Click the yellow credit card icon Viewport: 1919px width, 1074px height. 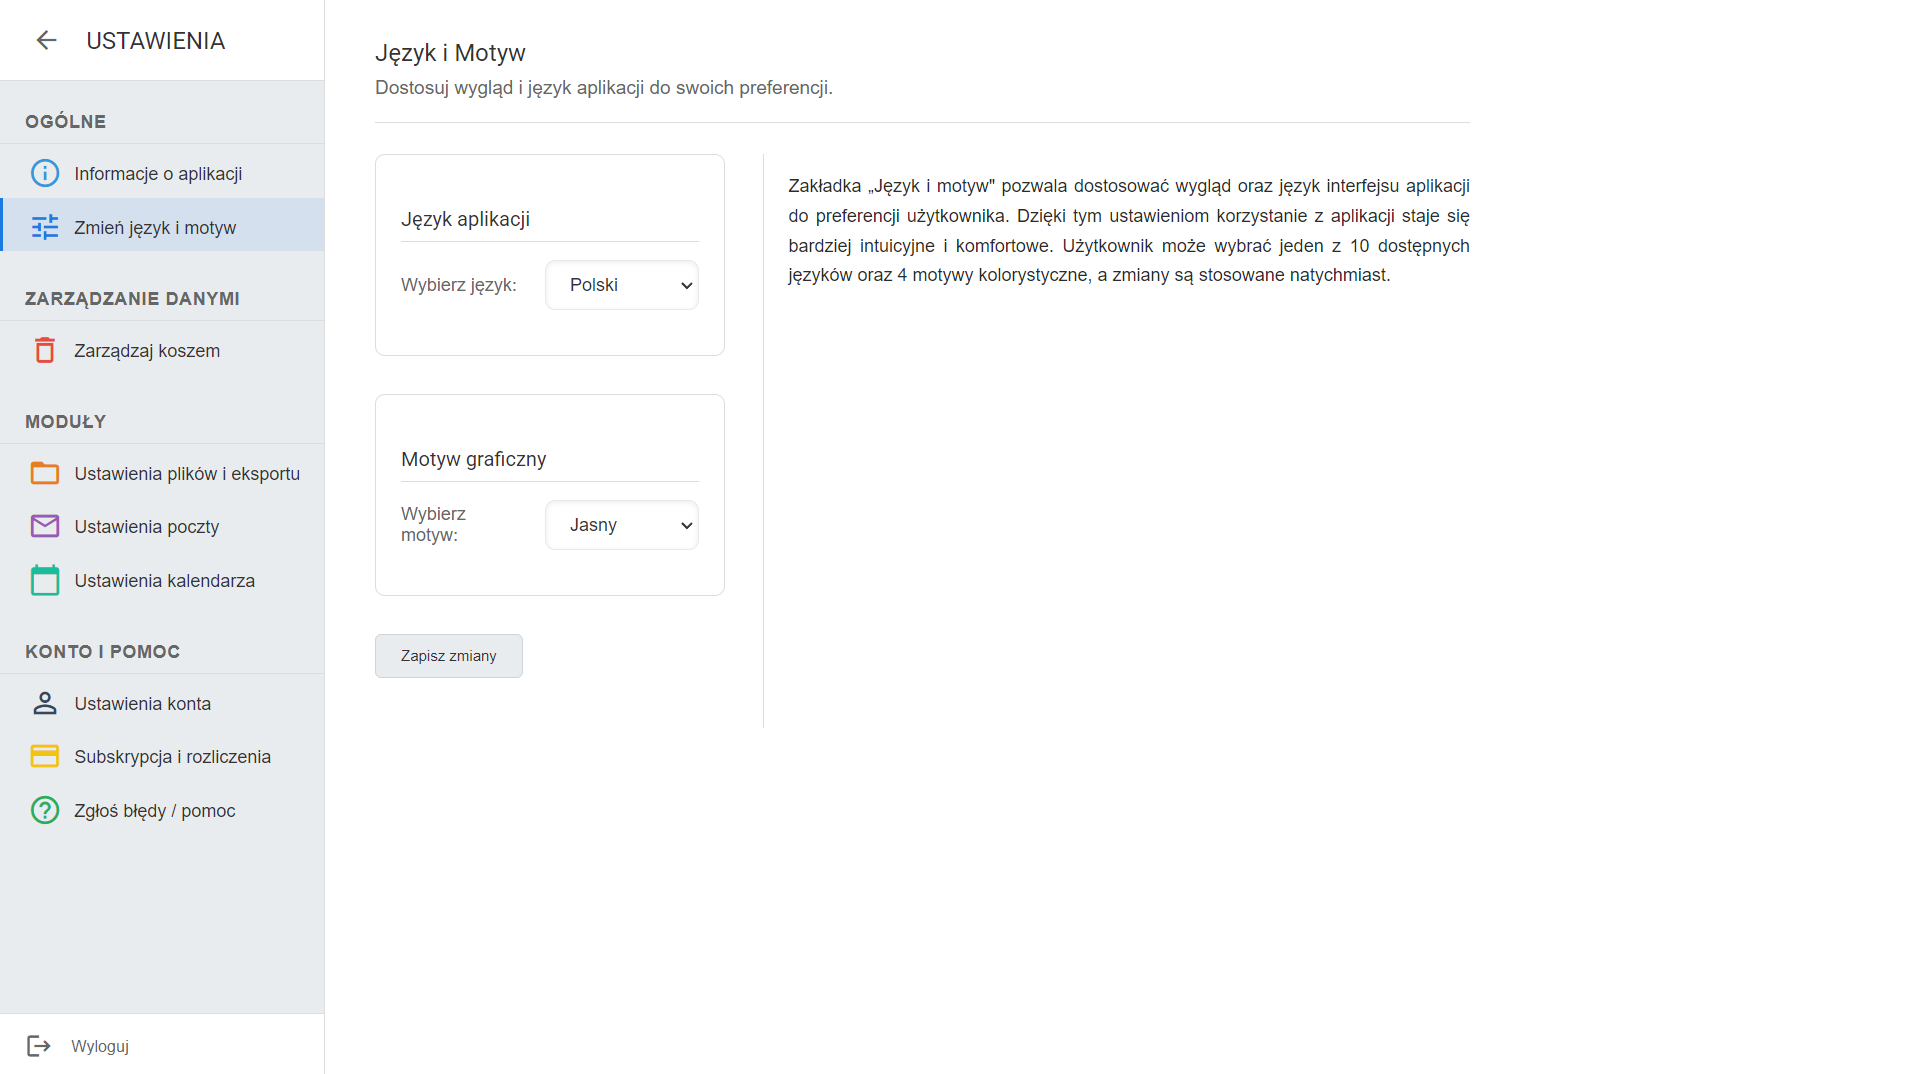coord(45,756)
